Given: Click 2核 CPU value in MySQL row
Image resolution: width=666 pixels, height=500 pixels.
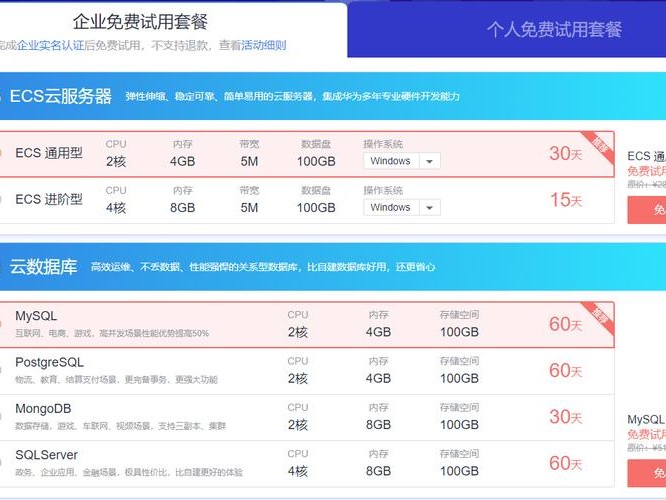Looking at the screenshot, I should (298, 332).
